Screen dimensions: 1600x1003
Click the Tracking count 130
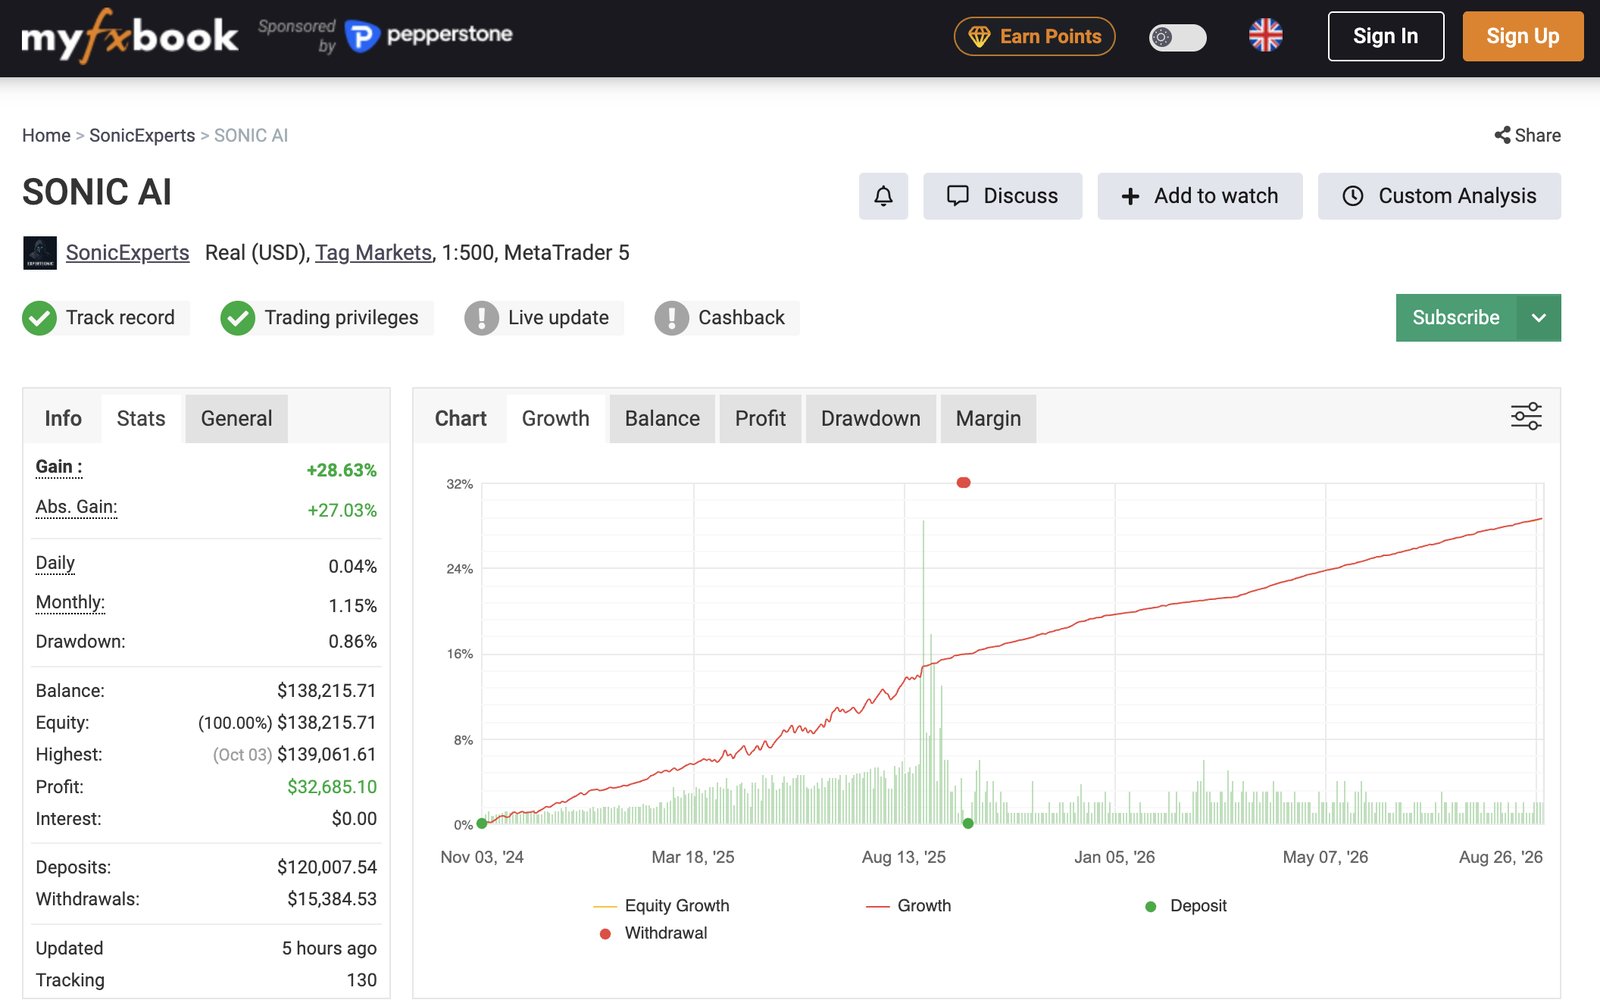pos(361,980)
